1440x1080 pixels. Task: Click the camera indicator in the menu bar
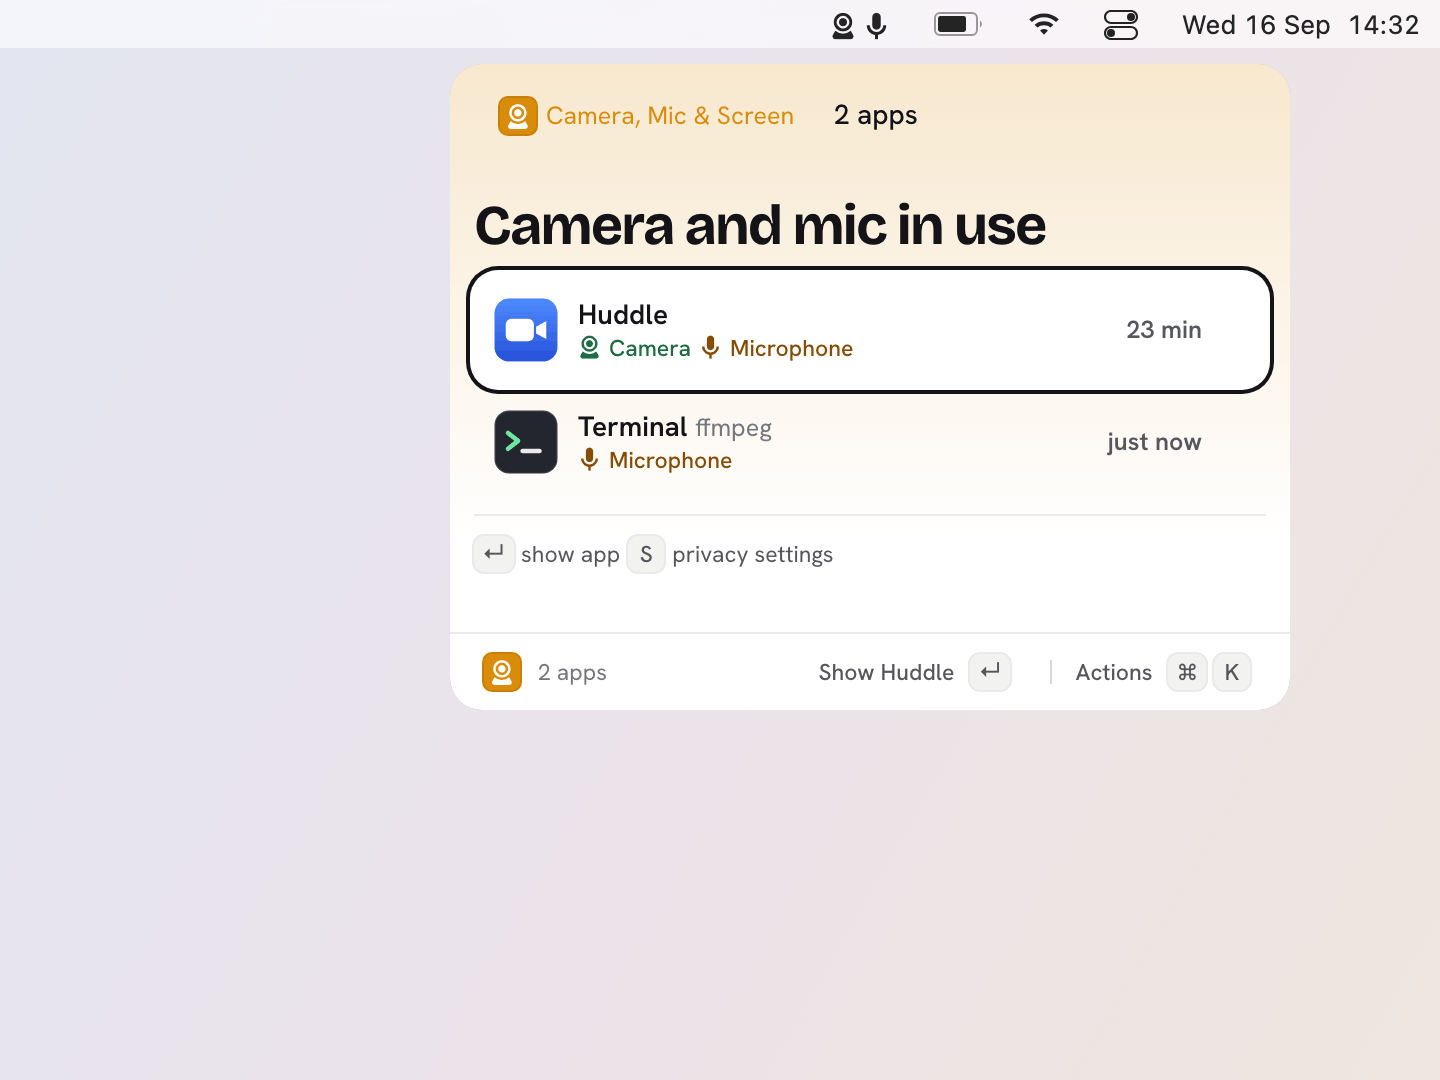843,25
